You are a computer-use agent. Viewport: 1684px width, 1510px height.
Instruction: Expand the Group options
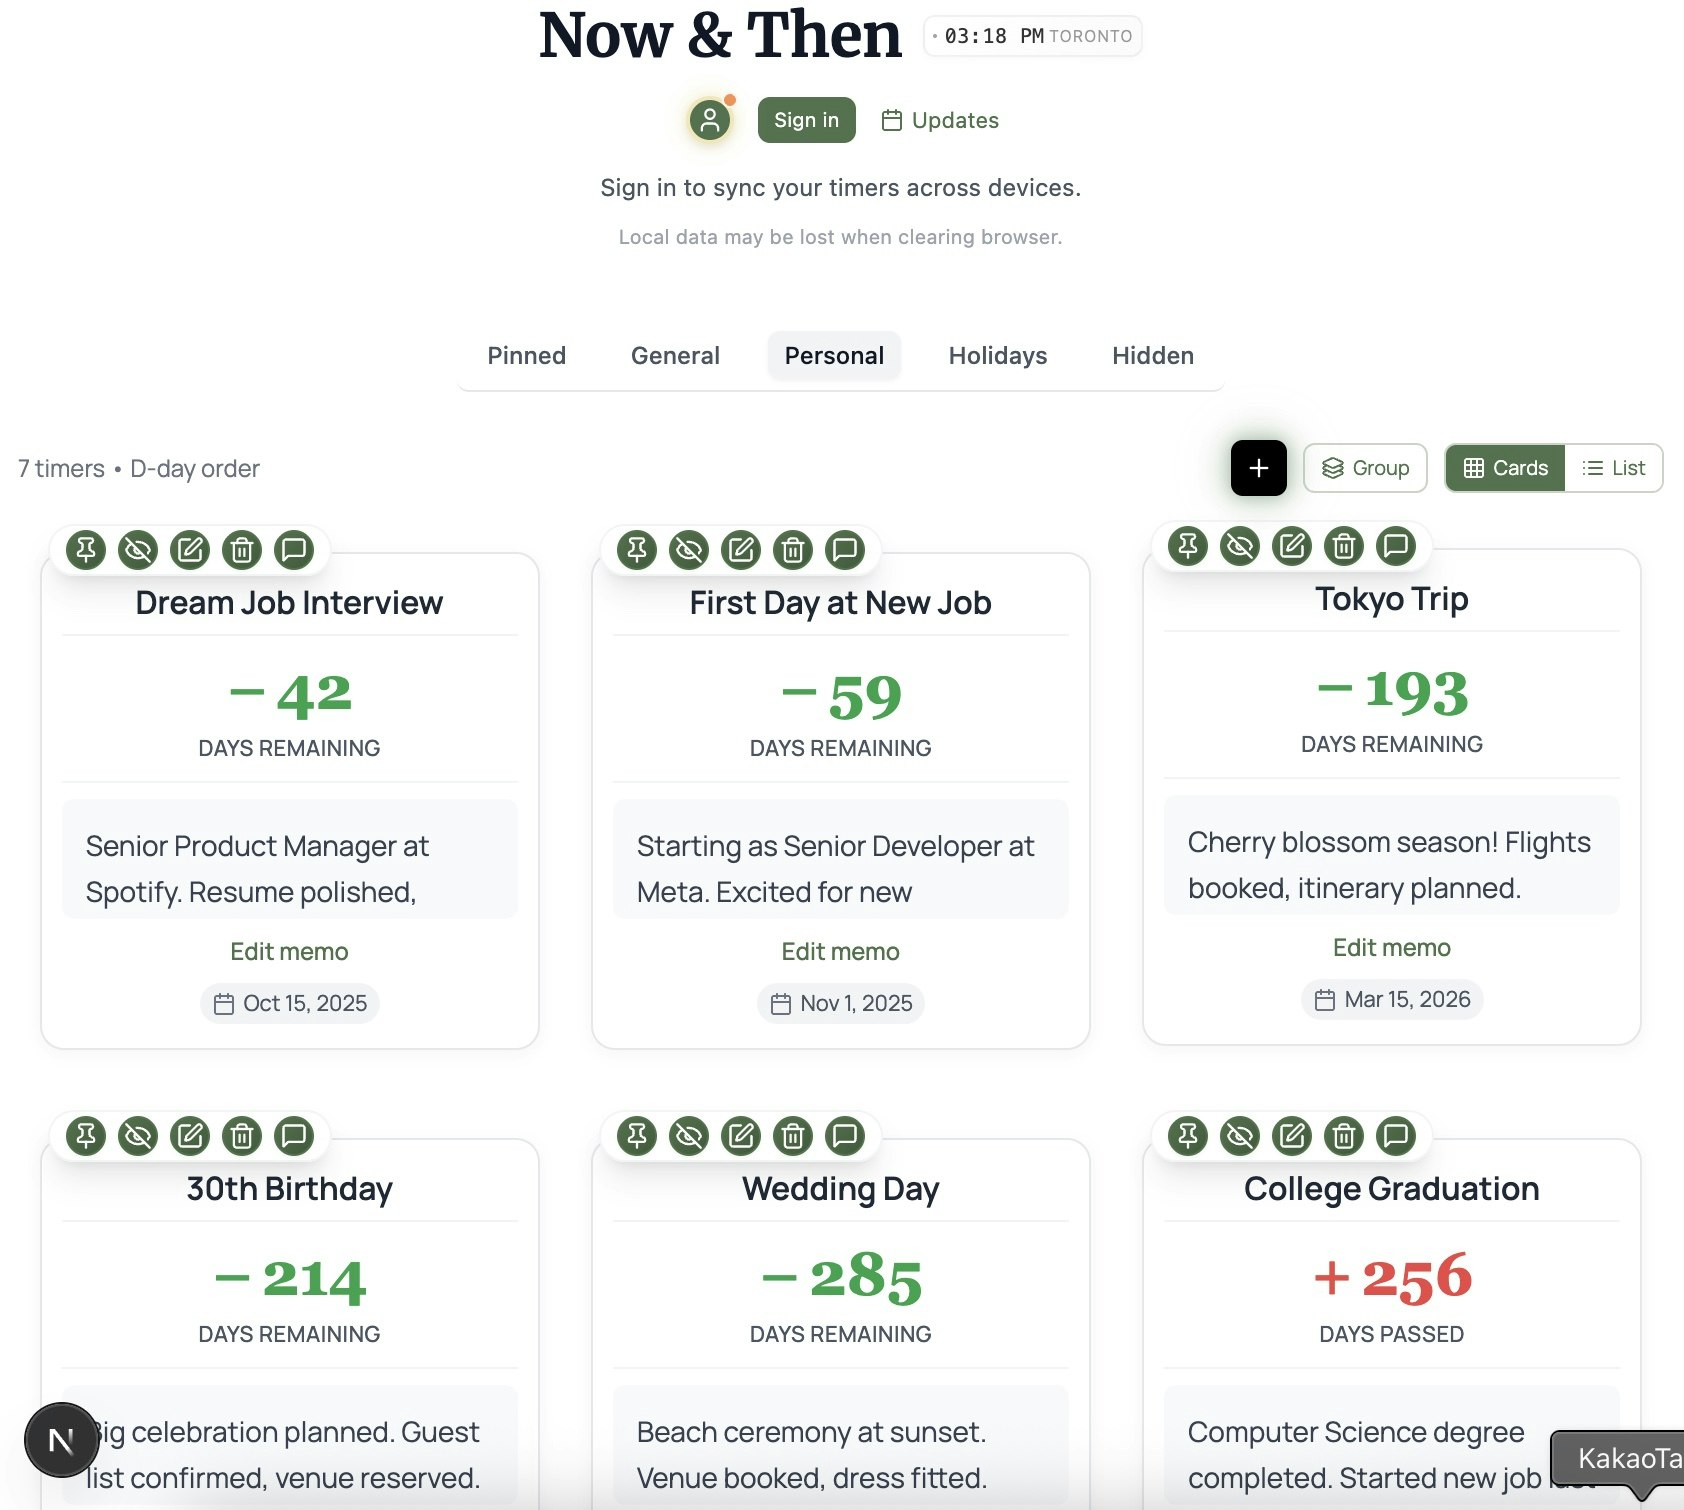[1364, 467]
